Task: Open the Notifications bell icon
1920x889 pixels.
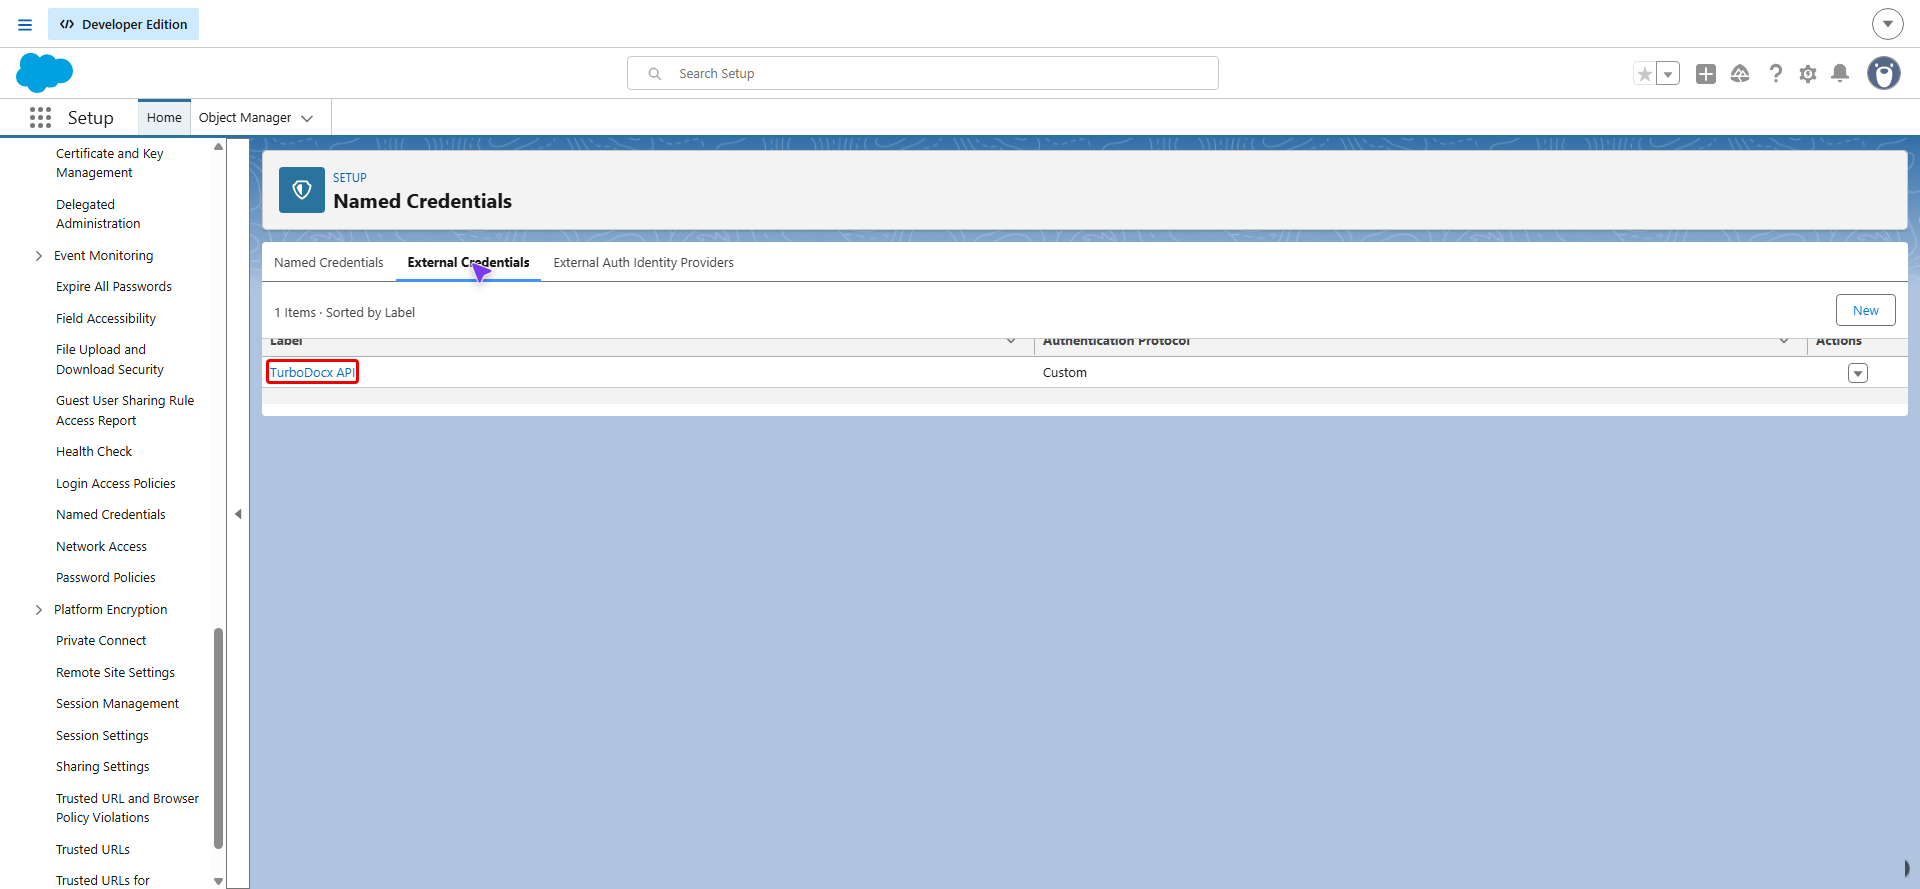Action: pos(1840,73)
